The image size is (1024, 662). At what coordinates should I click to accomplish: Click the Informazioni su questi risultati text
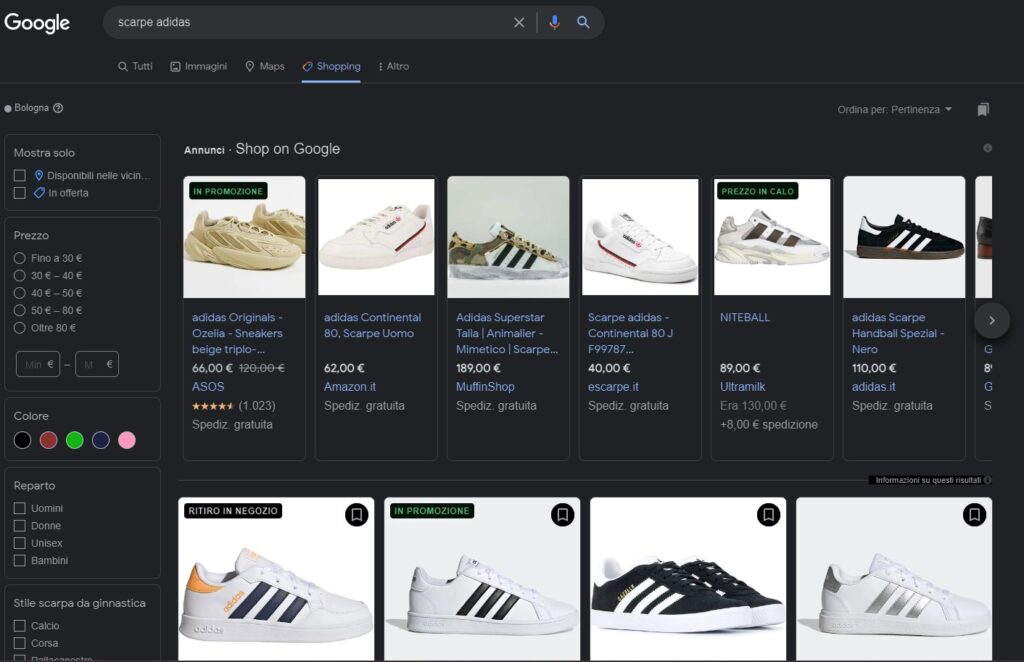pyautogui.click(x=927, y=480)
